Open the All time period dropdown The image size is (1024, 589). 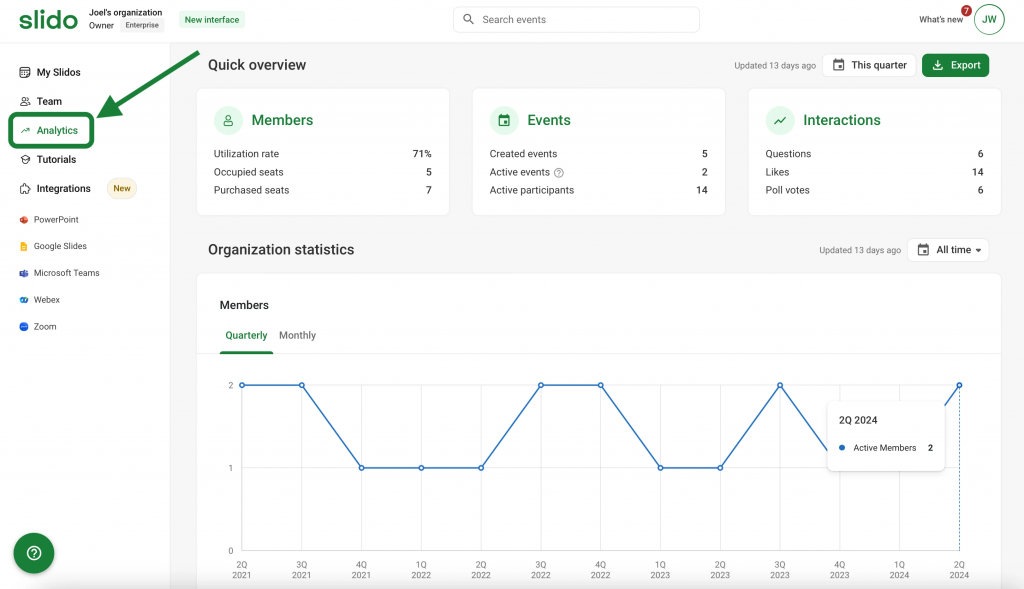(948, 250)
